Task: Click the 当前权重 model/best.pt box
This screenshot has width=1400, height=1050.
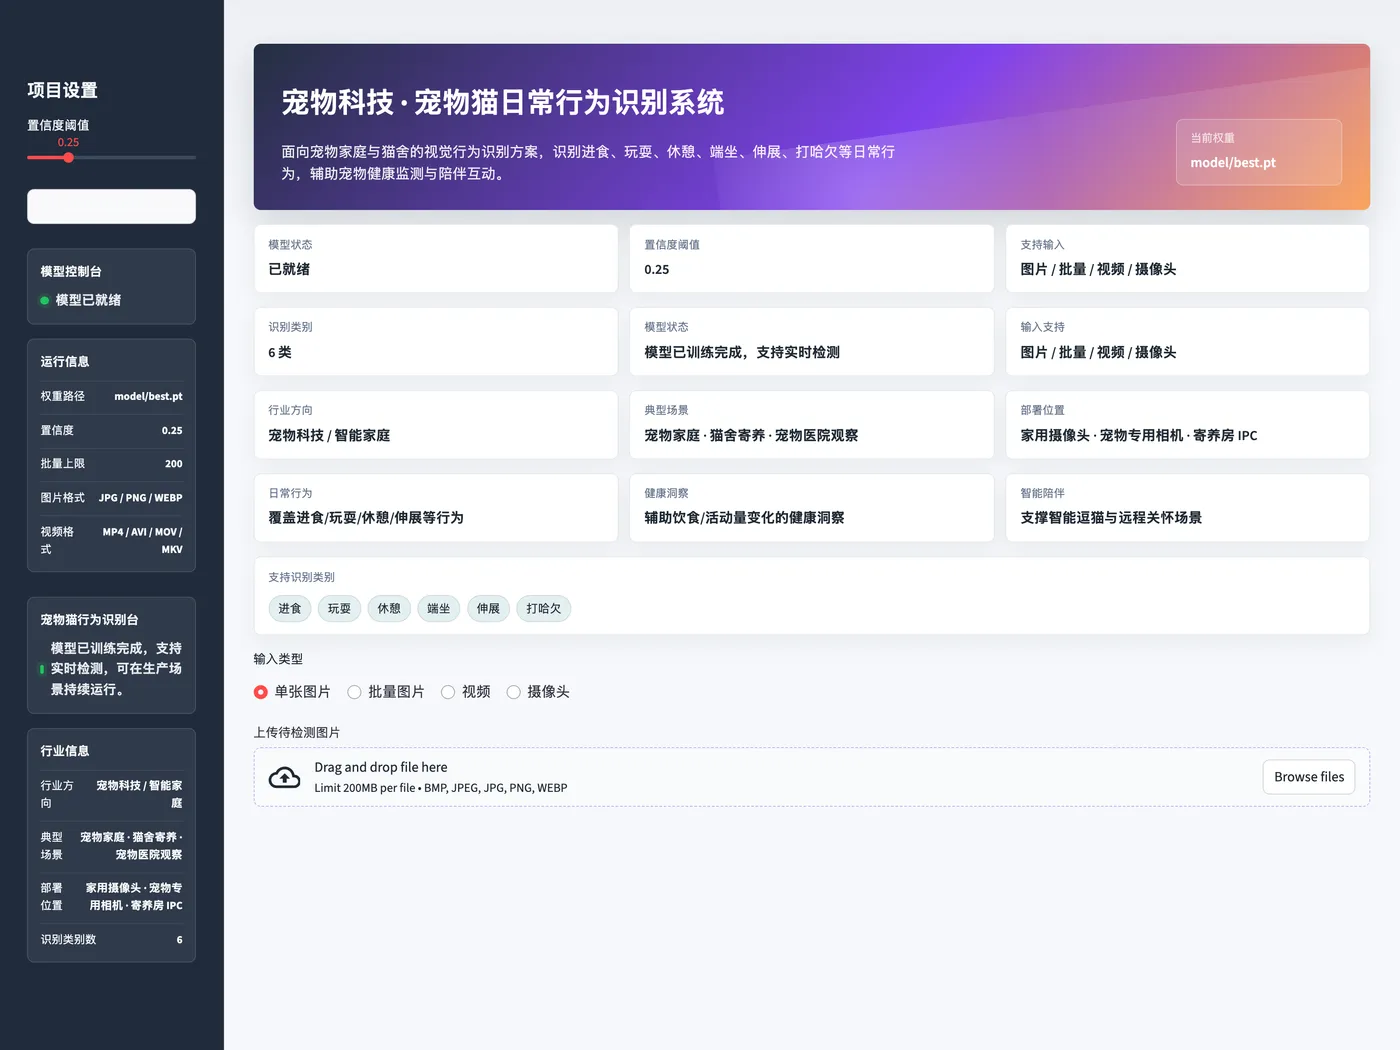Action: pyautogui.click(x=1259, y=152)
